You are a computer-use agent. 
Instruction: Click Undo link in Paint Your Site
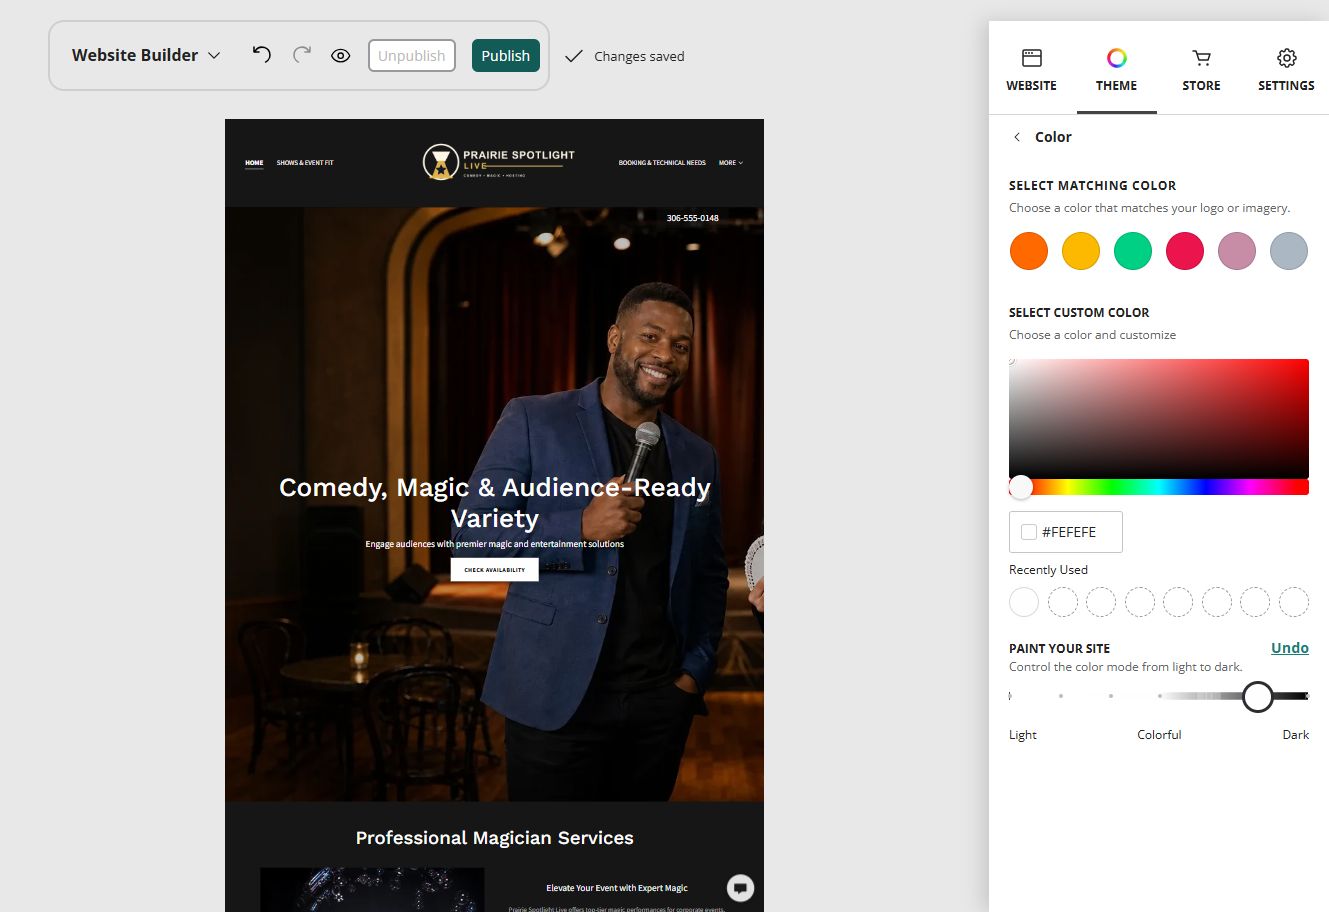(x=1290, y=648)
